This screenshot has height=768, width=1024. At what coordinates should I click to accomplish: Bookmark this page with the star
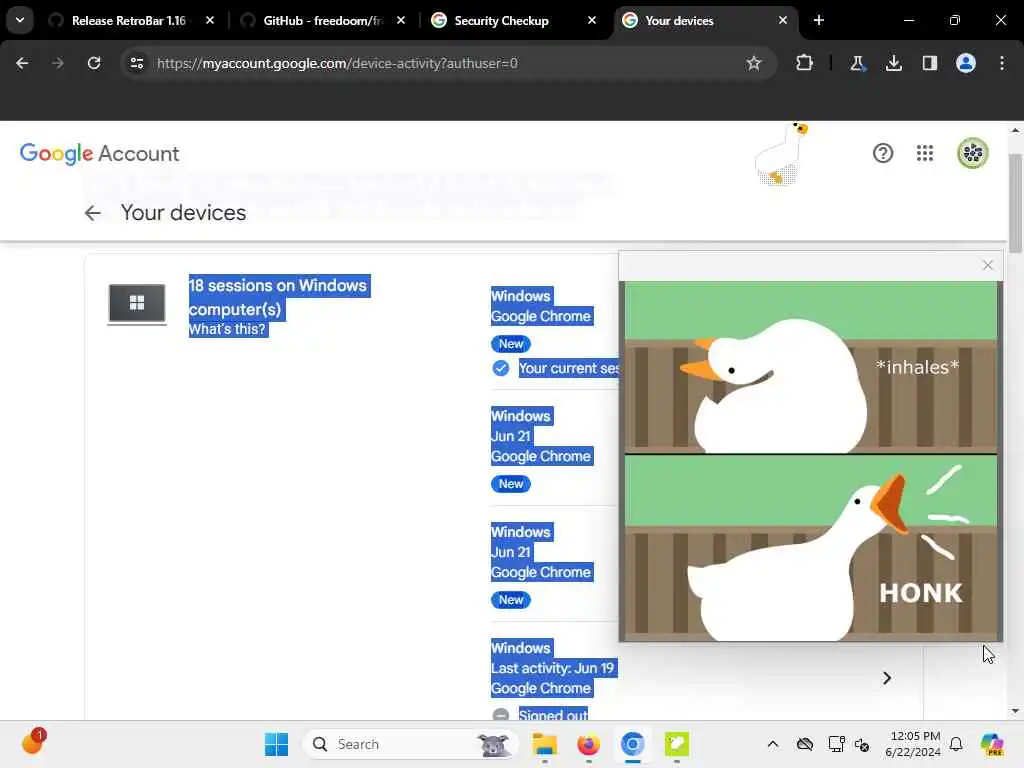point(754,63)
